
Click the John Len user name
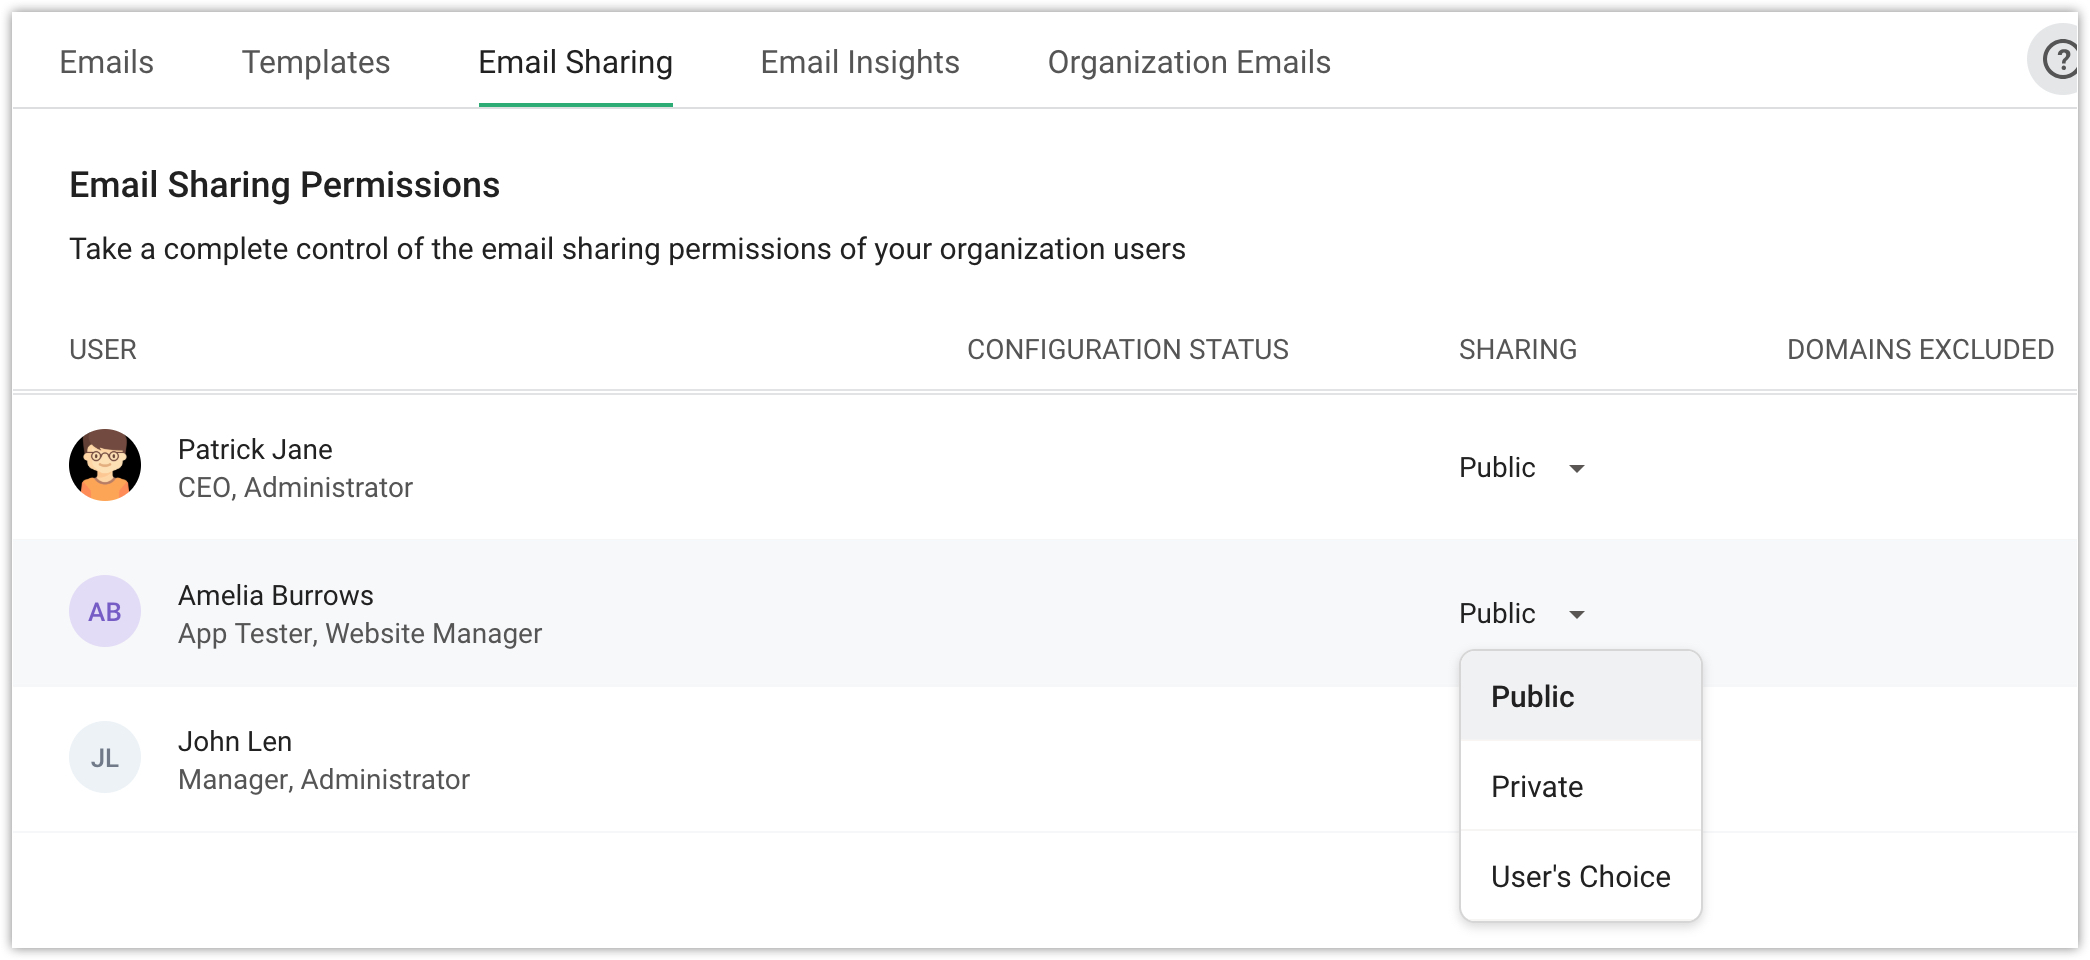[x=235, y=741]
